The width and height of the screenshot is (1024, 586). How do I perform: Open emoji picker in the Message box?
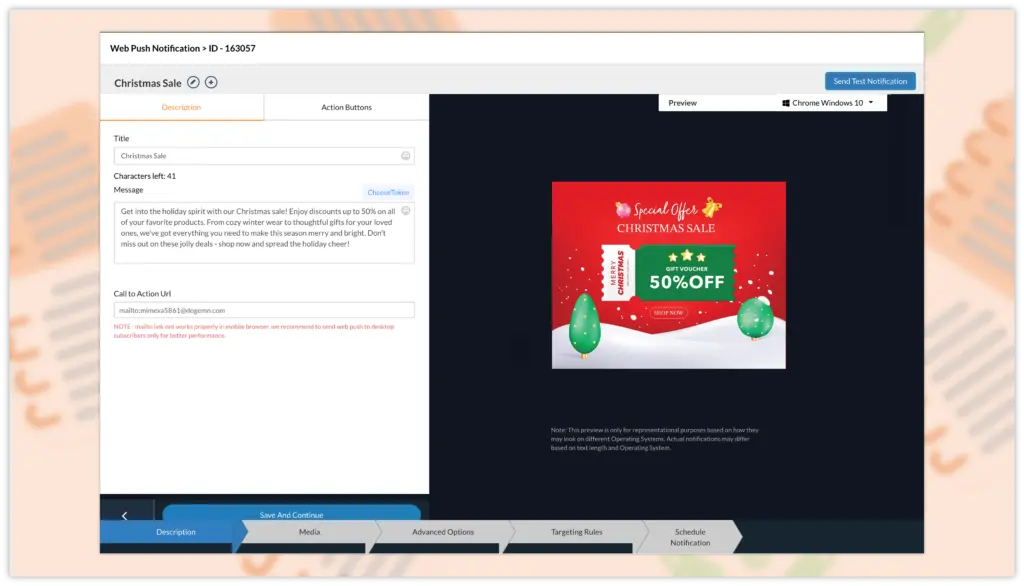point(405,211)
